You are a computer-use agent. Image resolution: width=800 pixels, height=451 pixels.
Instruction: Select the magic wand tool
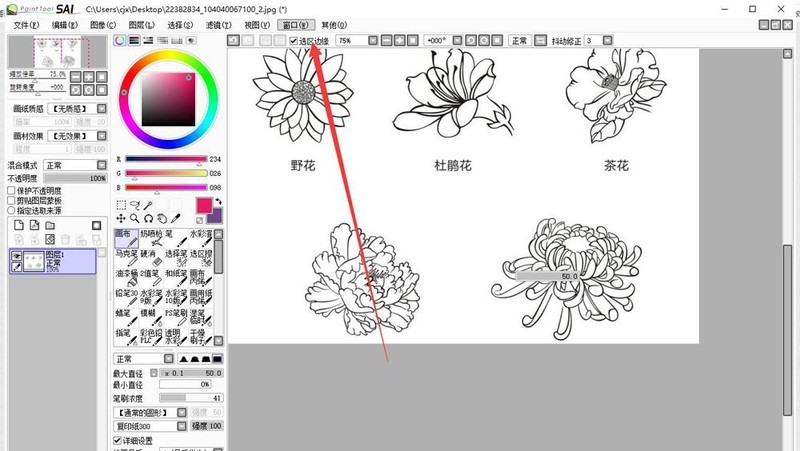[x=148, y=205]
